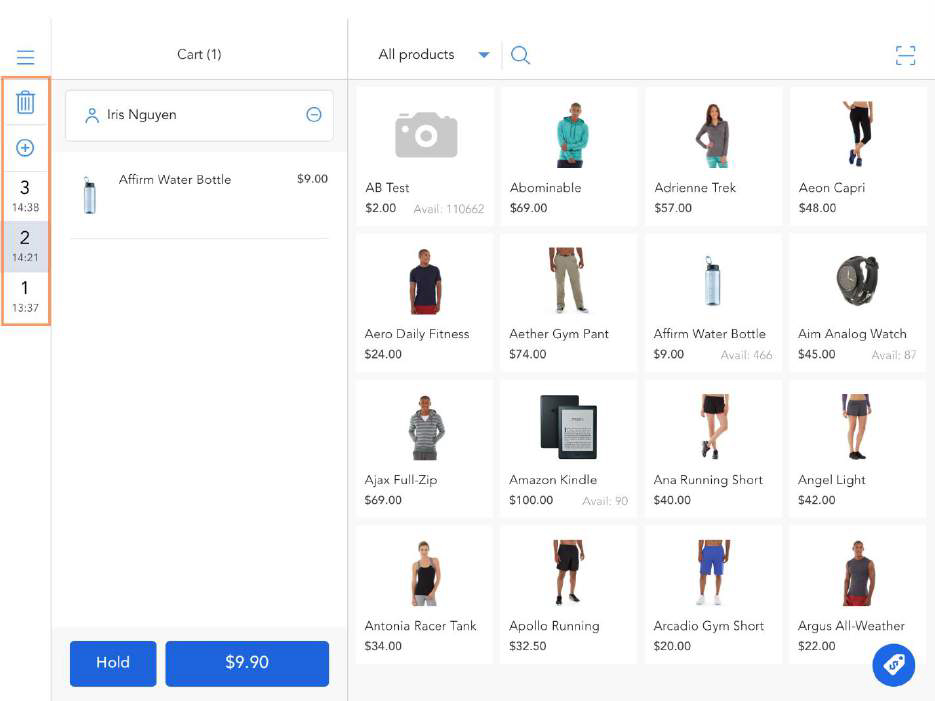Open the hamburger menu
The width and height of the screenshot is (935, 701).
click(x=25, y=57)
